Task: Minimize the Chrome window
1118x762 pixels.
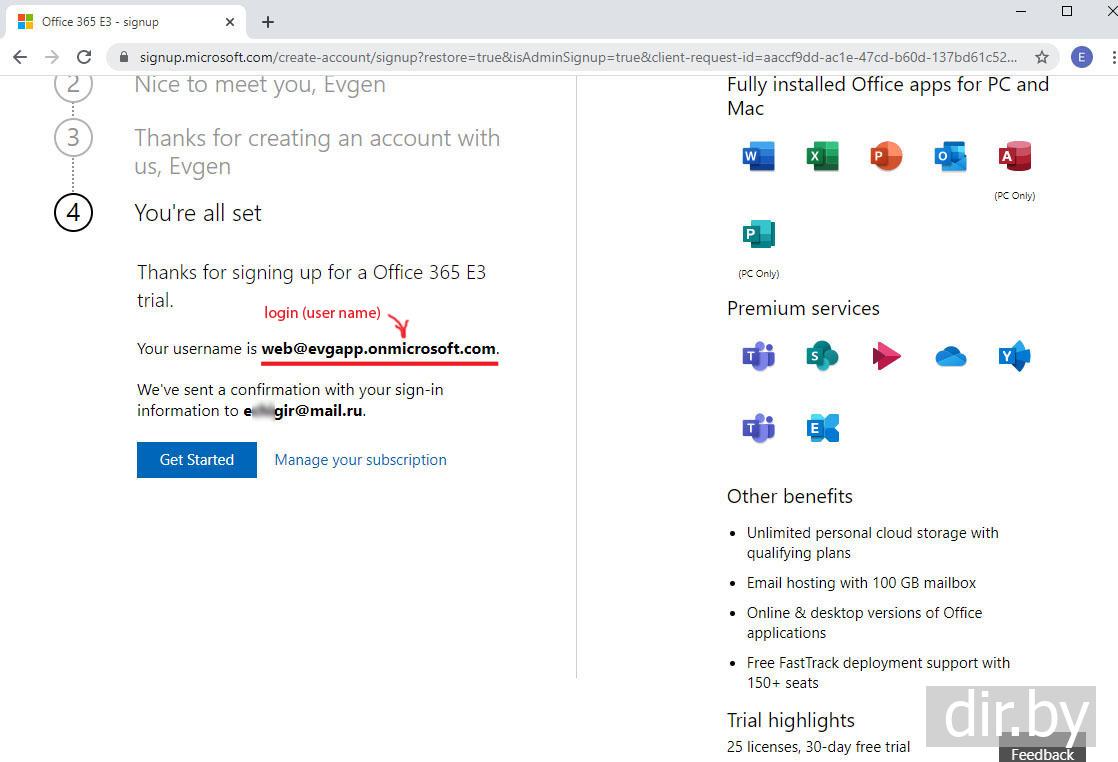Action: tap(1021, 11)
